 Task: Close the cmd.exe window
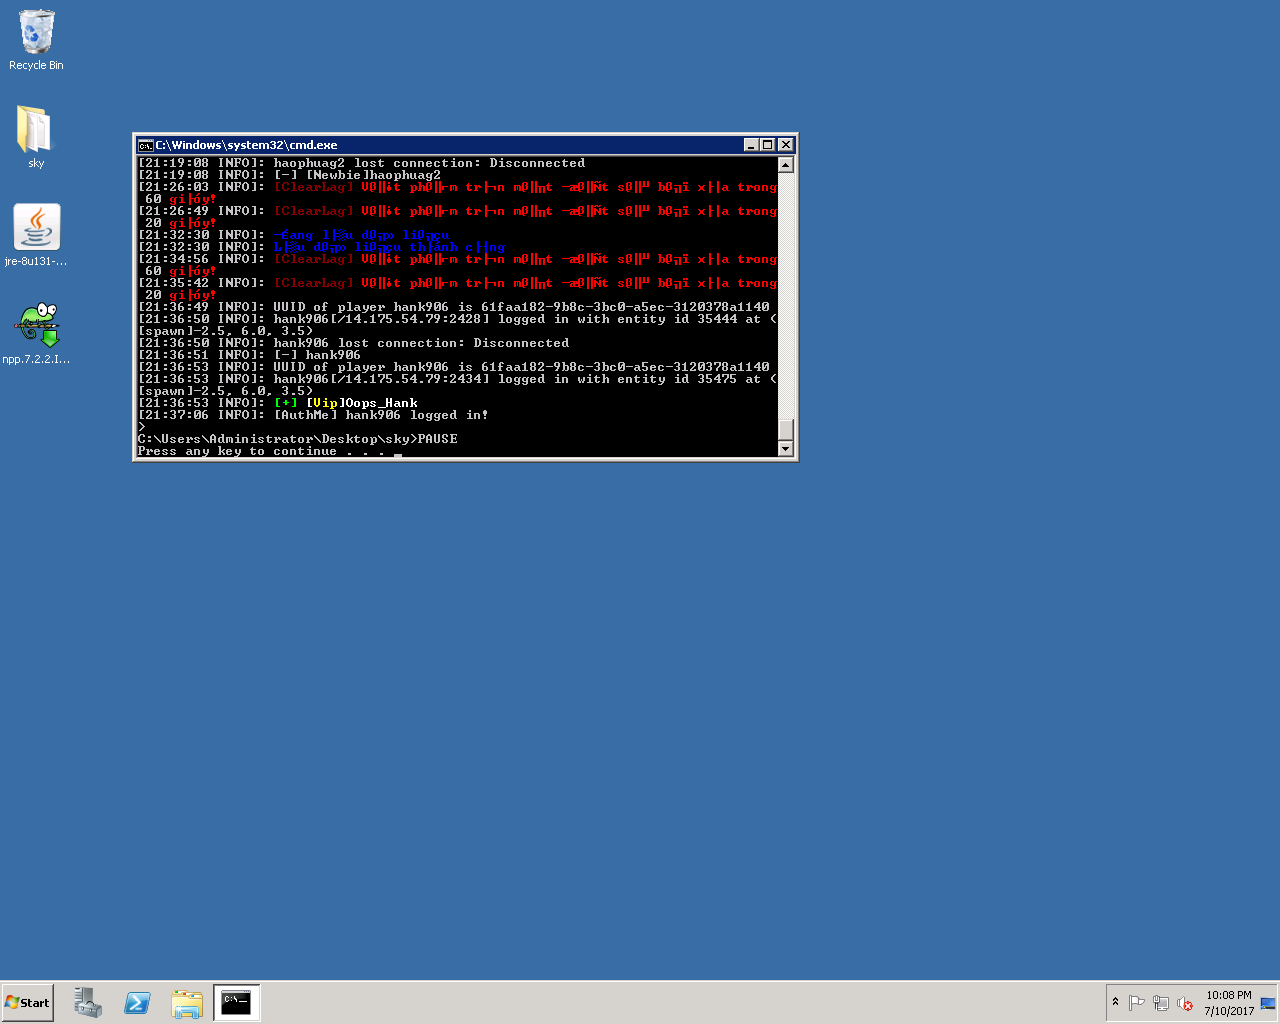click(786, 145)
